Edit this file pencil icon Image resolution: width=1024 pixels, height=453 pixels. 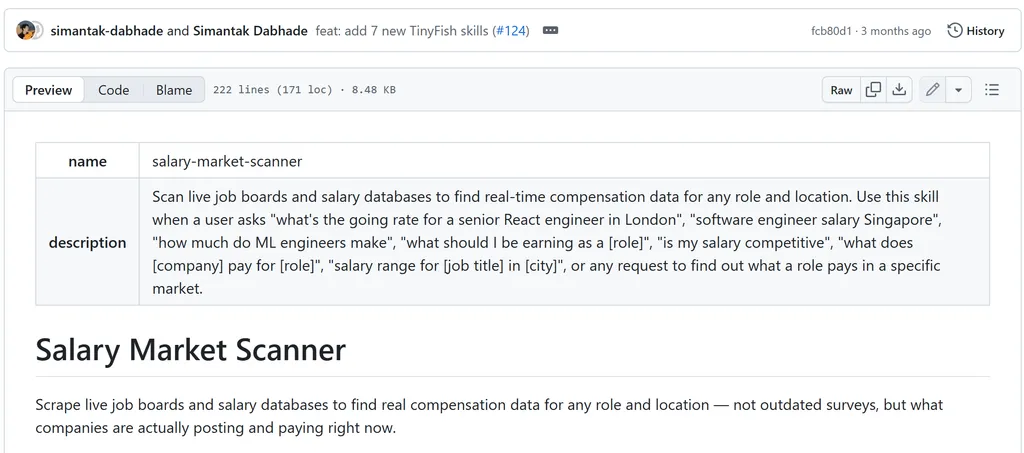coord(933,90)
